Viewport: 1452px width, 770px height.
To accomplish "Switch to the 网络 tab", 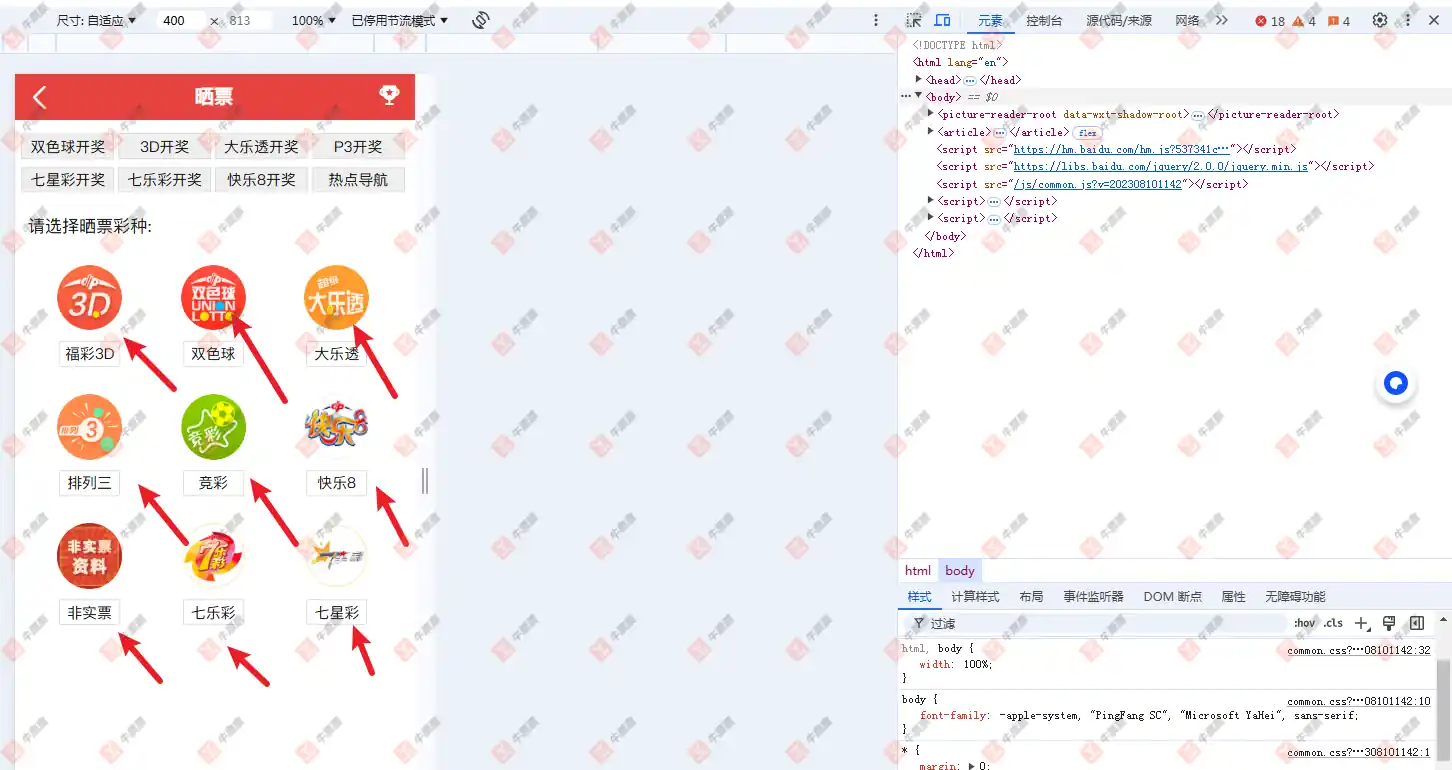I will (1187, 20).
